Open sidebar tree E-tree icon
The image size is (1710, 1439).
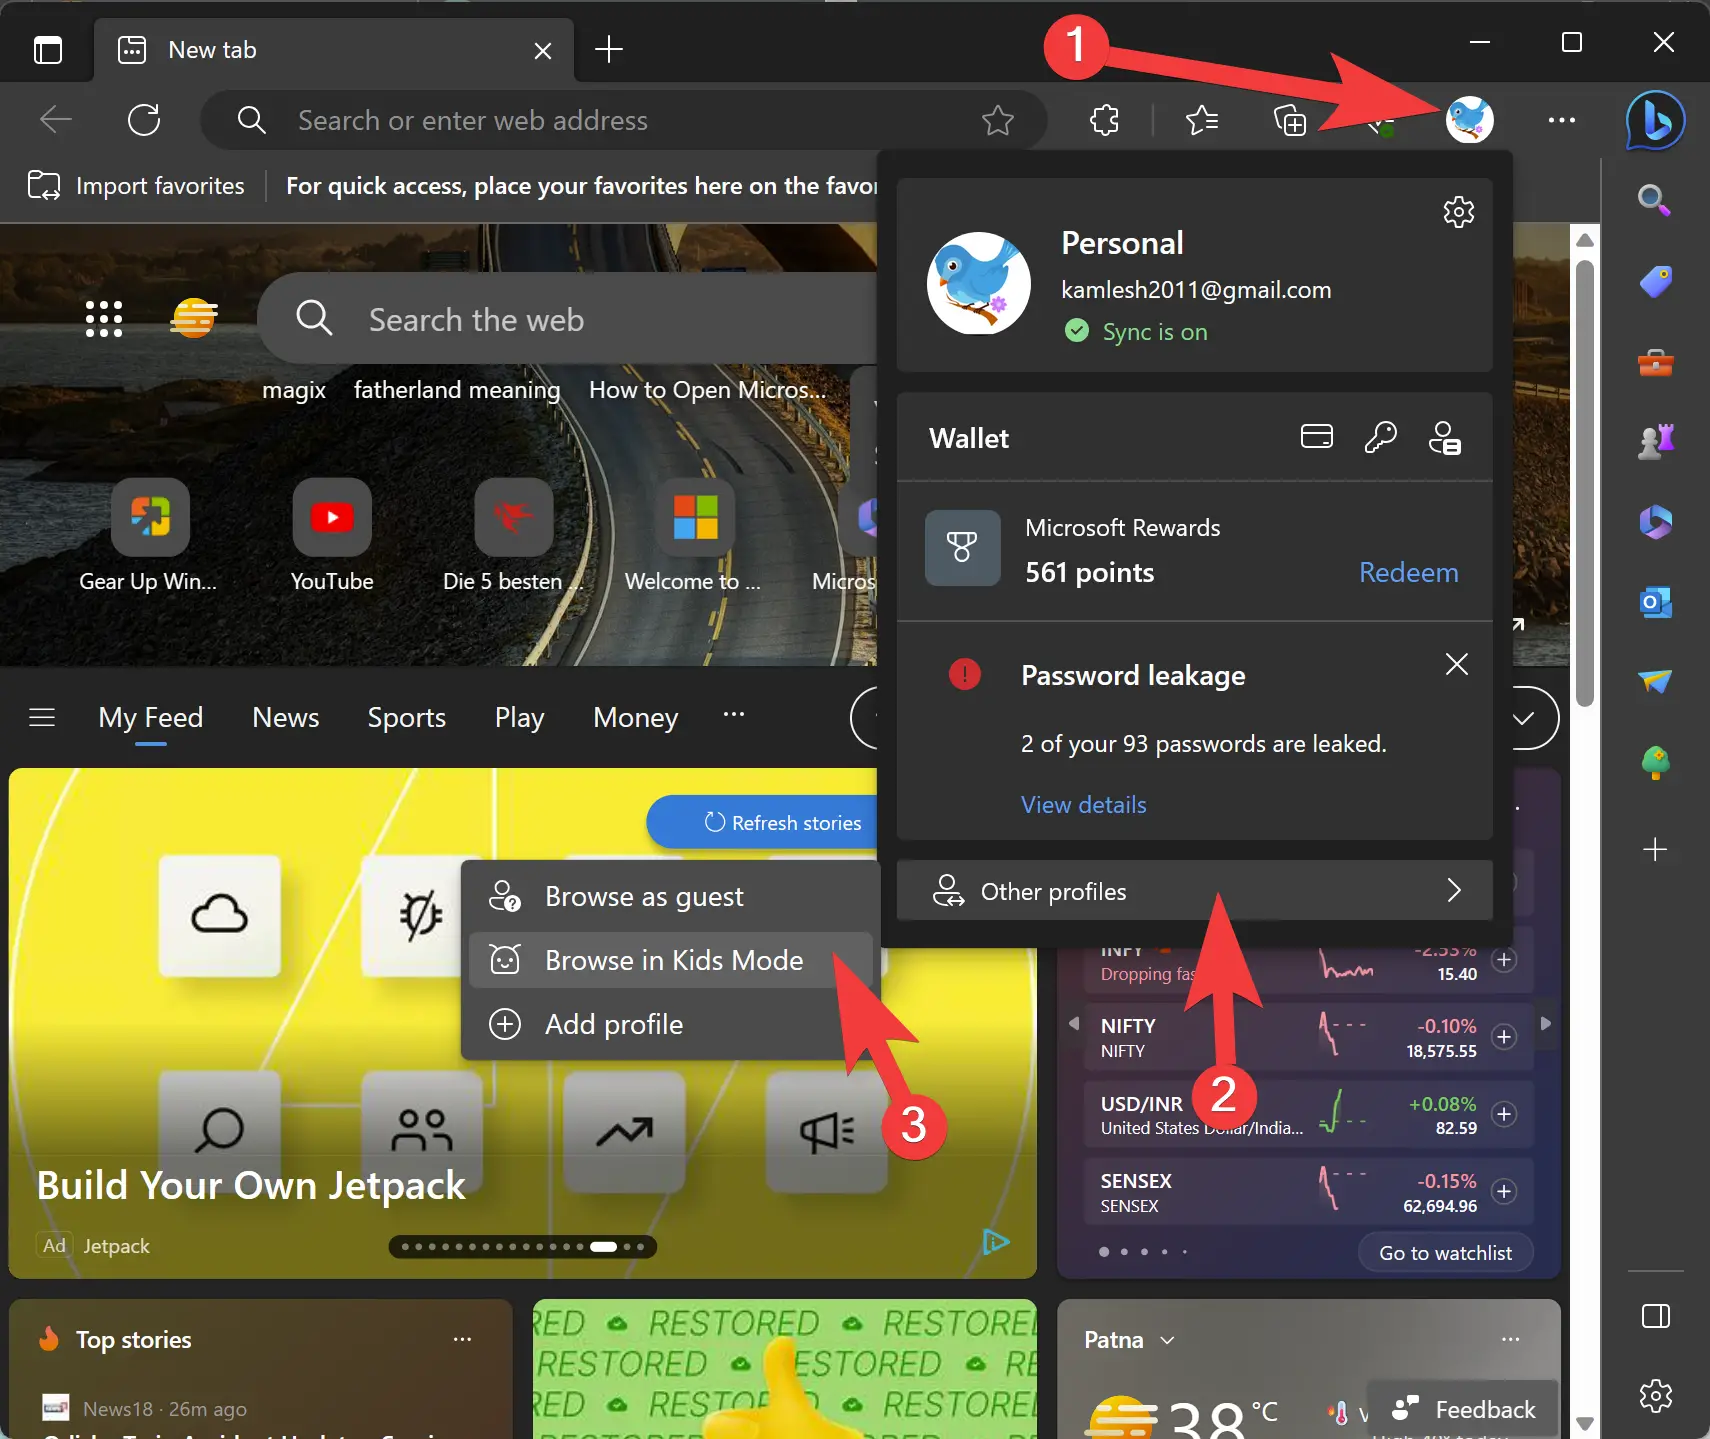(x=1655, y=762)
